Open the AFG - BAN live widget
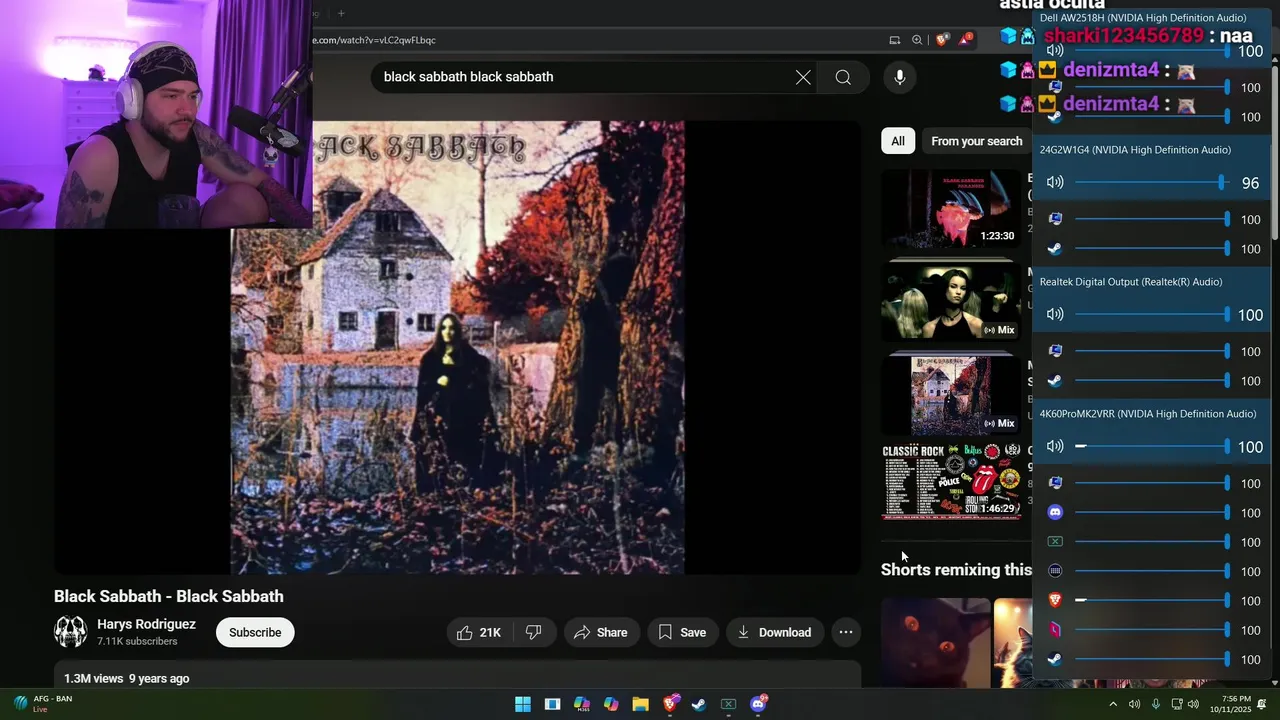This screenshot has height=720, width=1280. (43, 704)
